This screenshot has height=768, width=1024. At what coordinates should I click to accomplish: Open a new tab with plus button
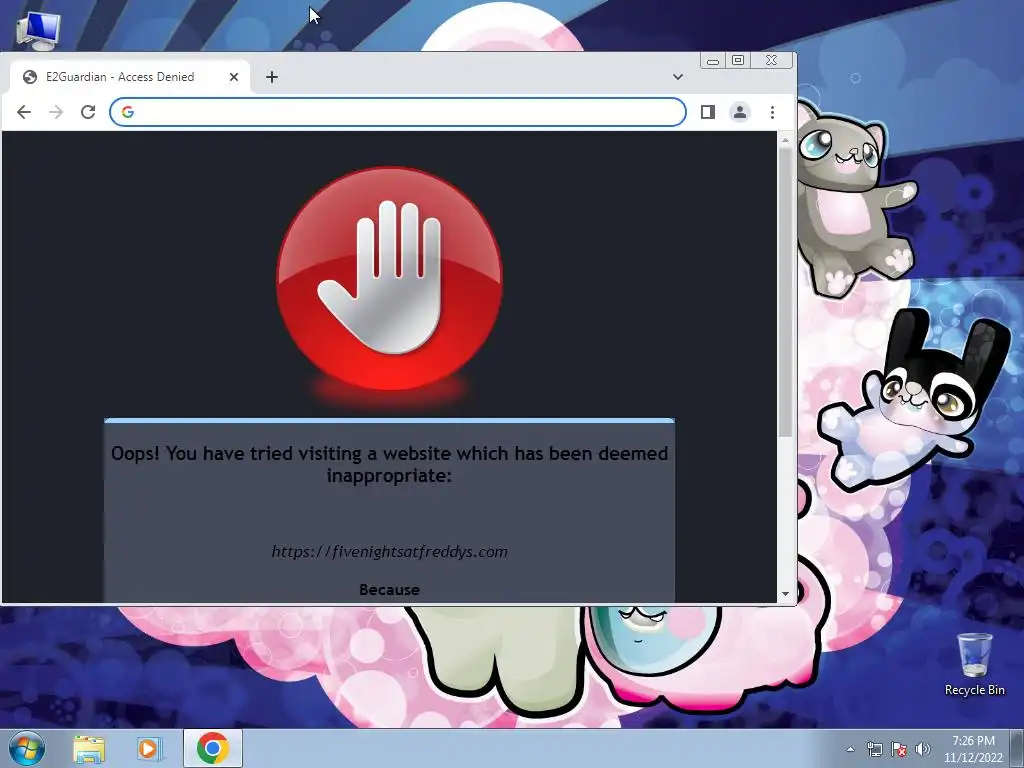(272, 77)
